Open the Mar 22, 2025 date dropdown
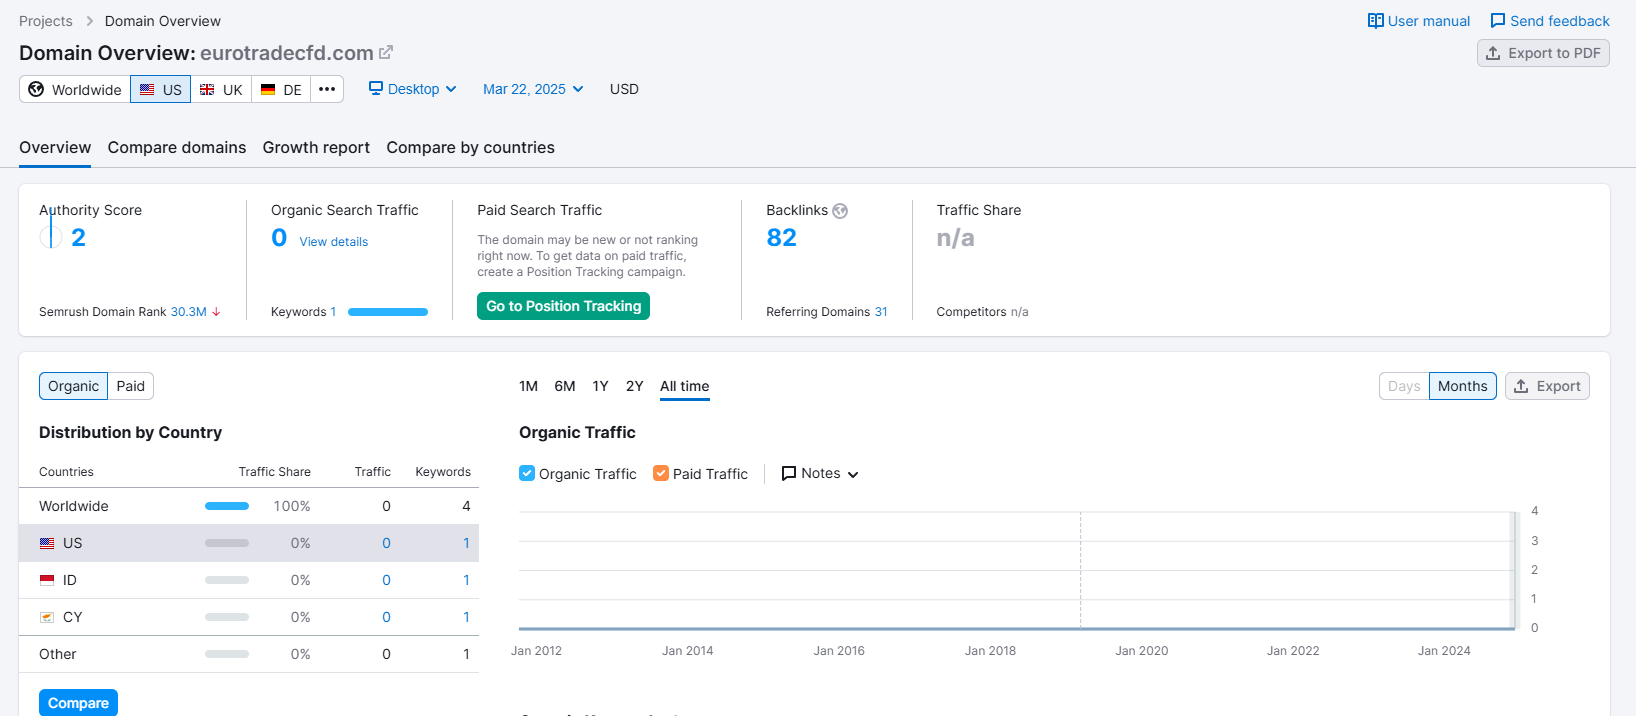 pyautogui.click(x=533, y=89)
